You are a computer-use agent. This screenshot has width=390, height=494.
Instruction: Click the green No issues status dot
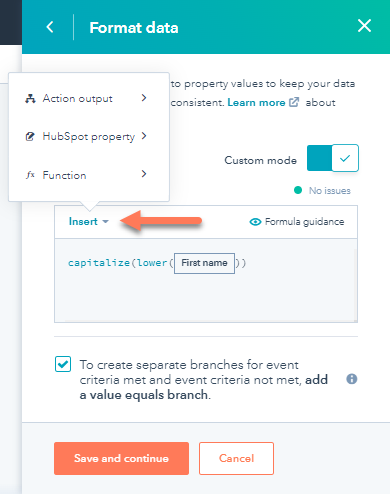298,190
